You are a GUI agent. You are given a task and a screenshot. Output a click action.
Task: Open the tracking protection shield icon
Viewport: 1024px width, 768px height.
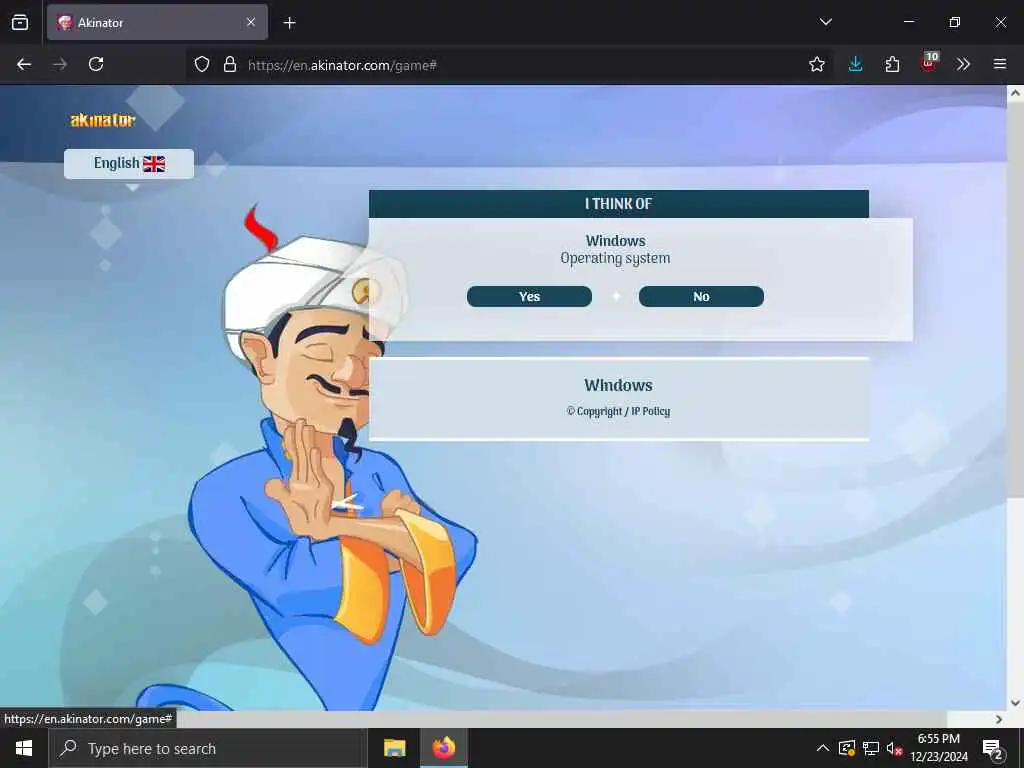(x=202, y=64)
